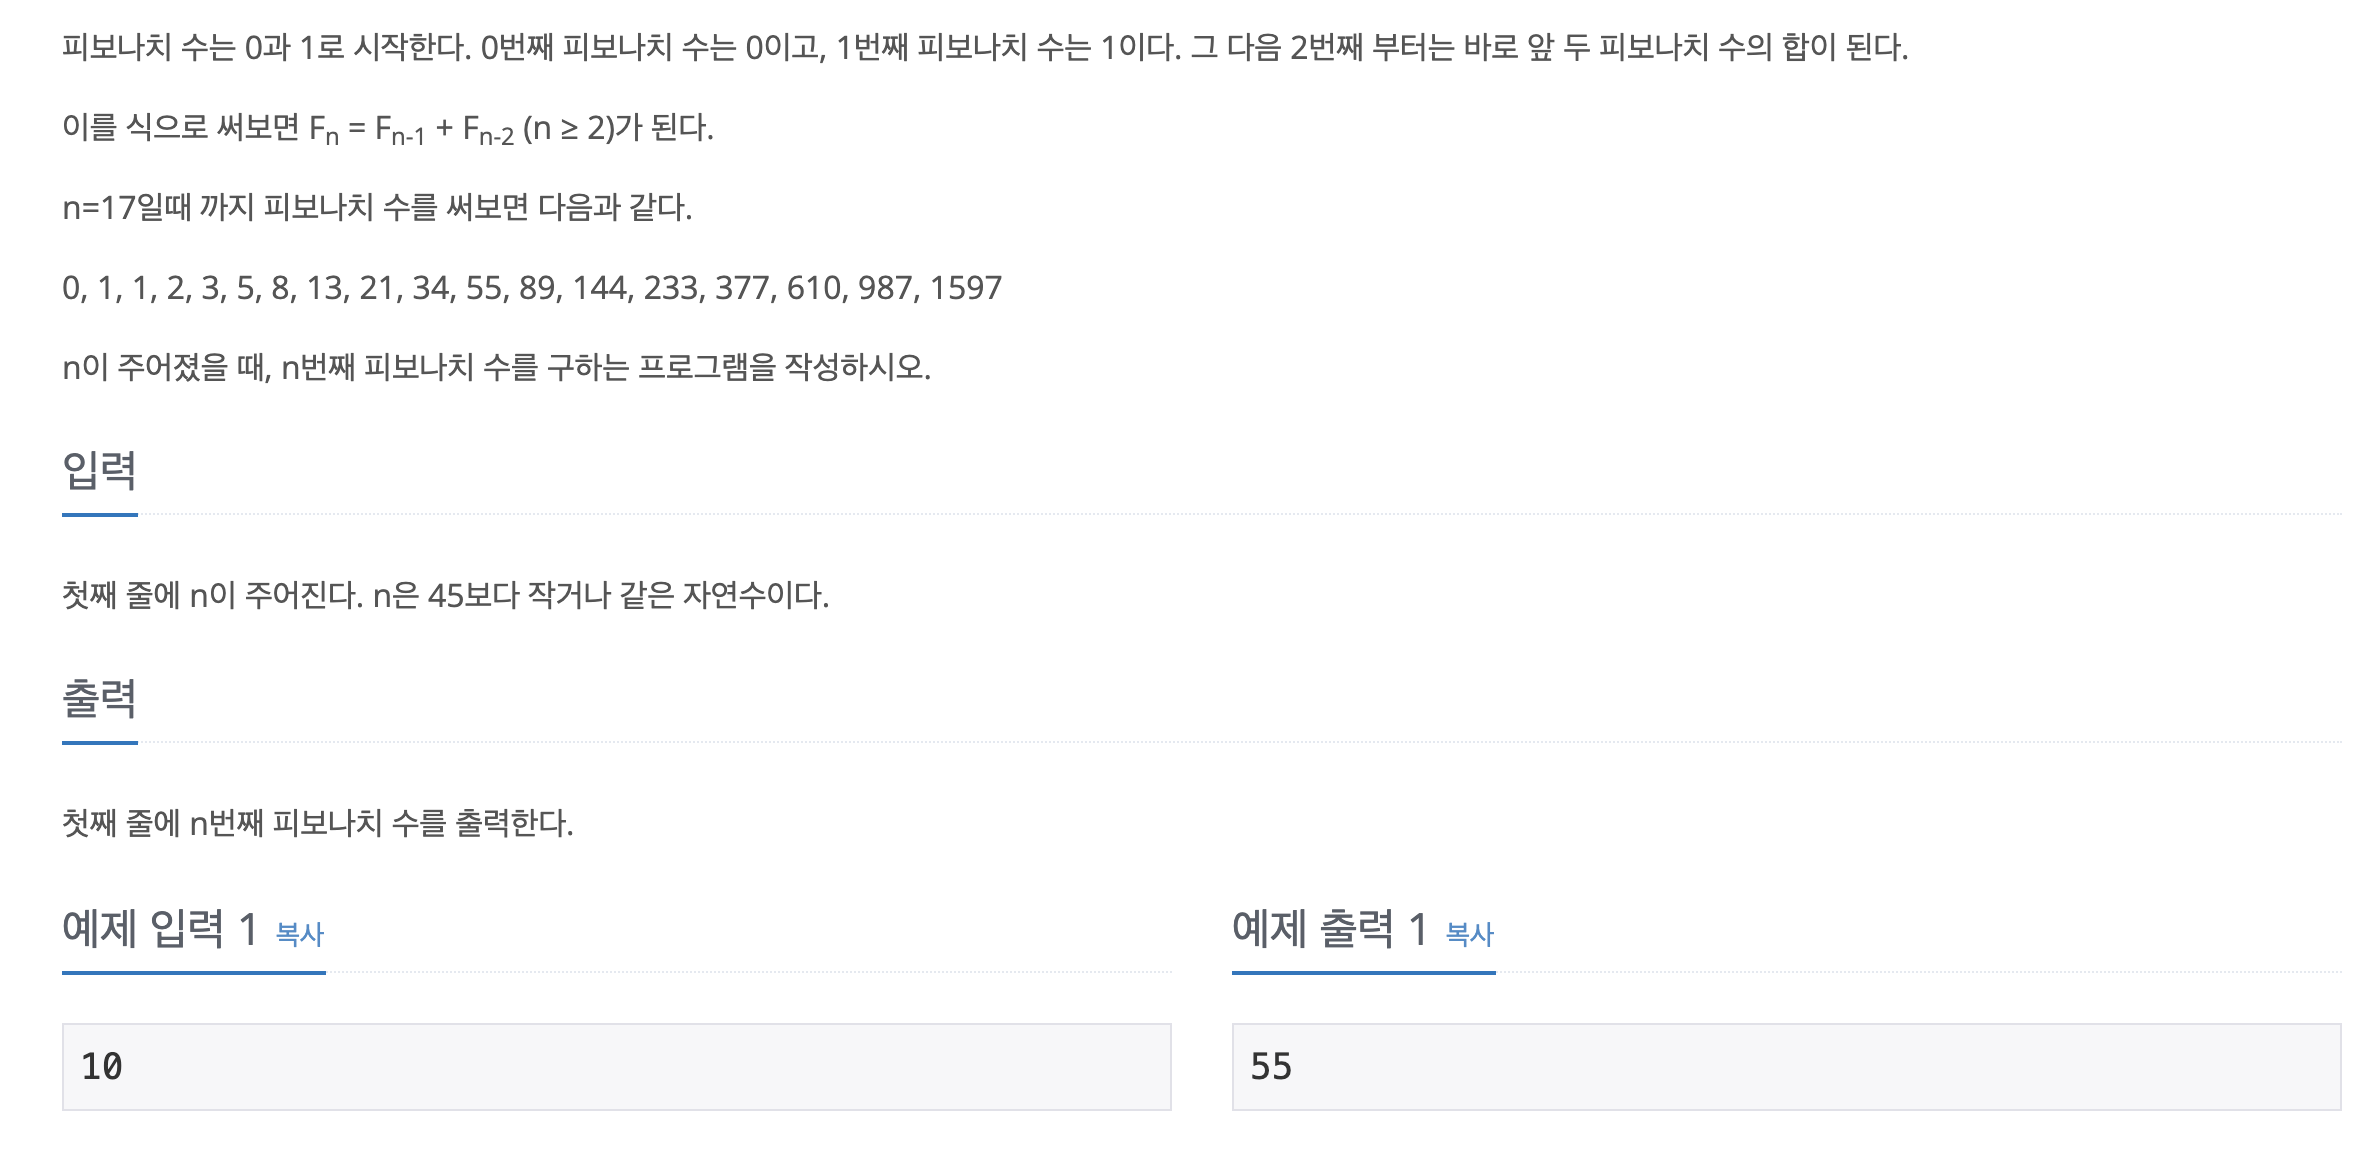Click the 예제 출력 1 heading text

pos(1330,929)
